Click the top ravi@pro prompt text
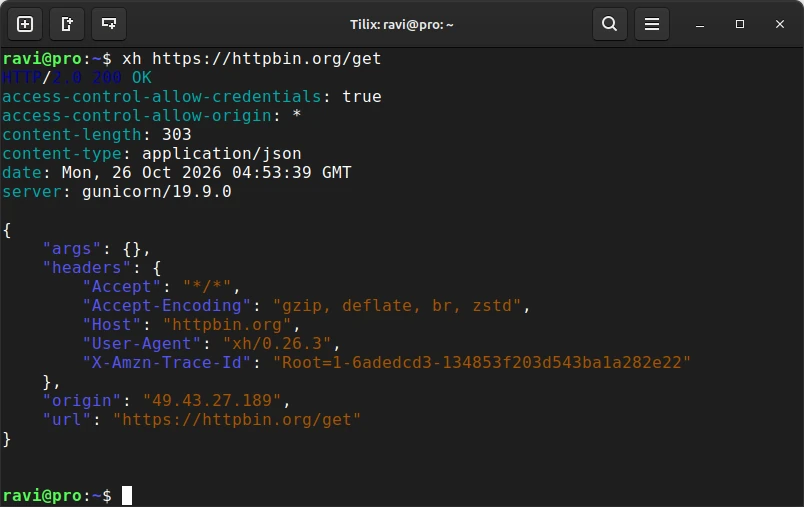The width and height of the screenshot is (804, 507). coord(57,58)
